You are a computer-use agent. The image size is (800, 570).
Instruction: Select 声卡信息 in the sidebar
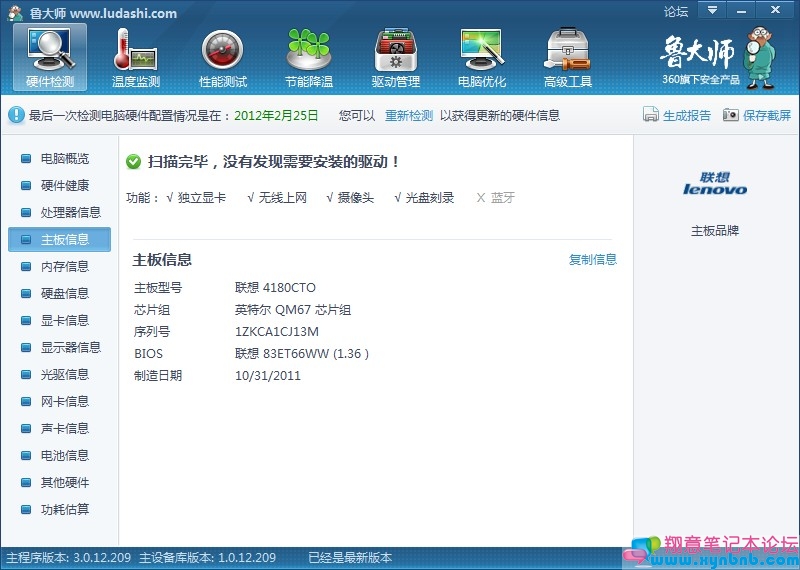point(59,429)
